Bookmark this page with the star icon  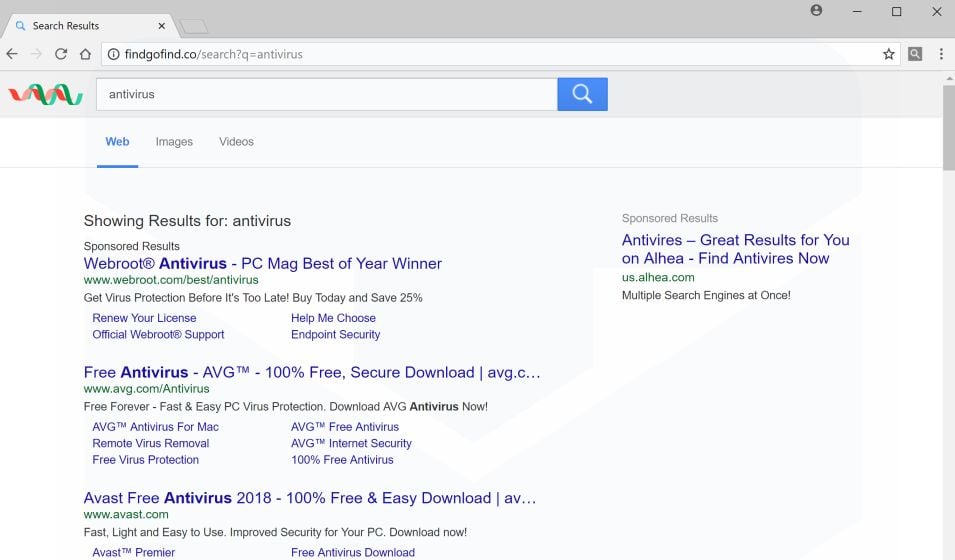[x=888, y=54]
